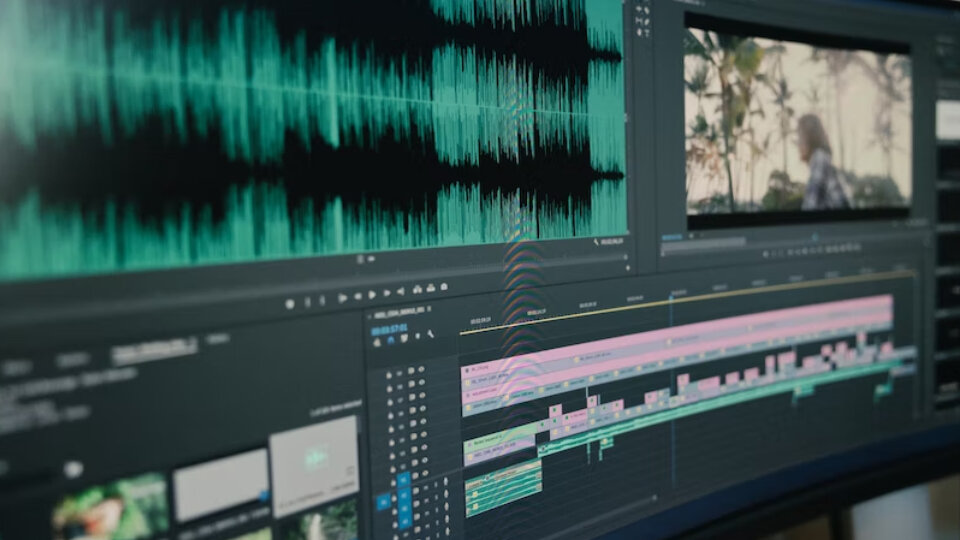
Task: Click Mark Out in Source monitor
Action: 323,301
